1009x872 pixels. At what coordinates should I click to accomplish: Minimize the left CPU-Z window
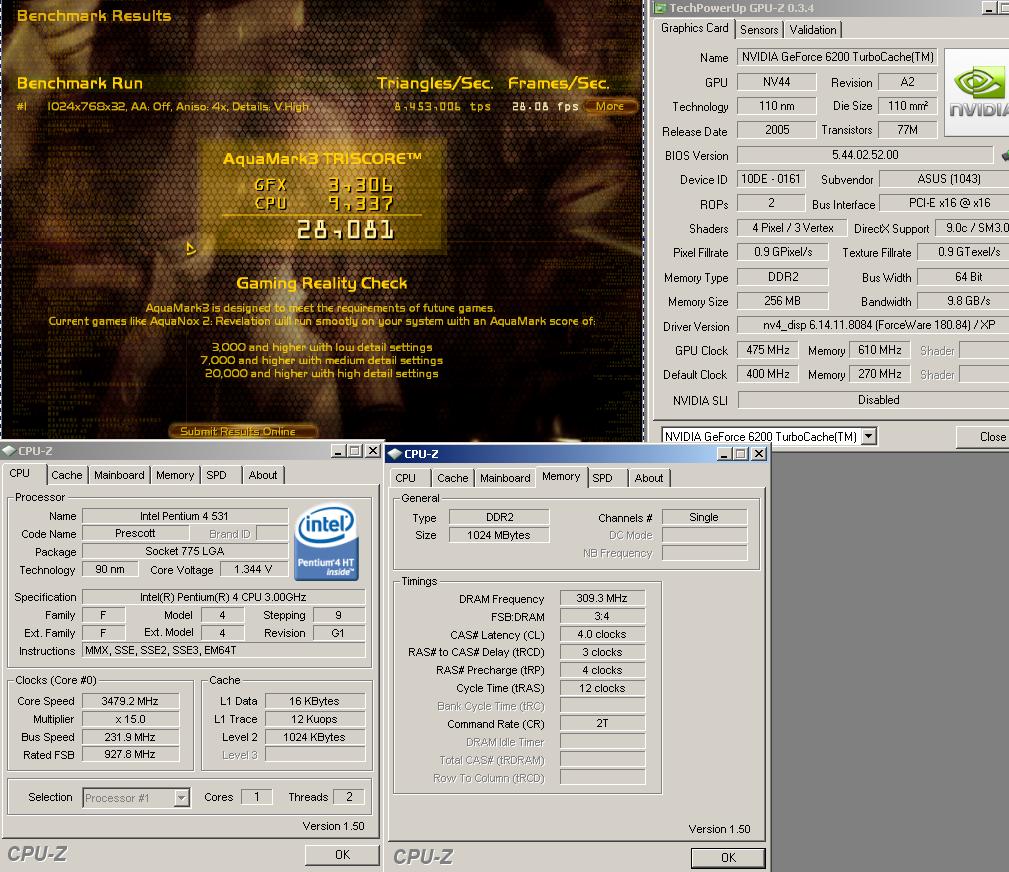[338, 451]
